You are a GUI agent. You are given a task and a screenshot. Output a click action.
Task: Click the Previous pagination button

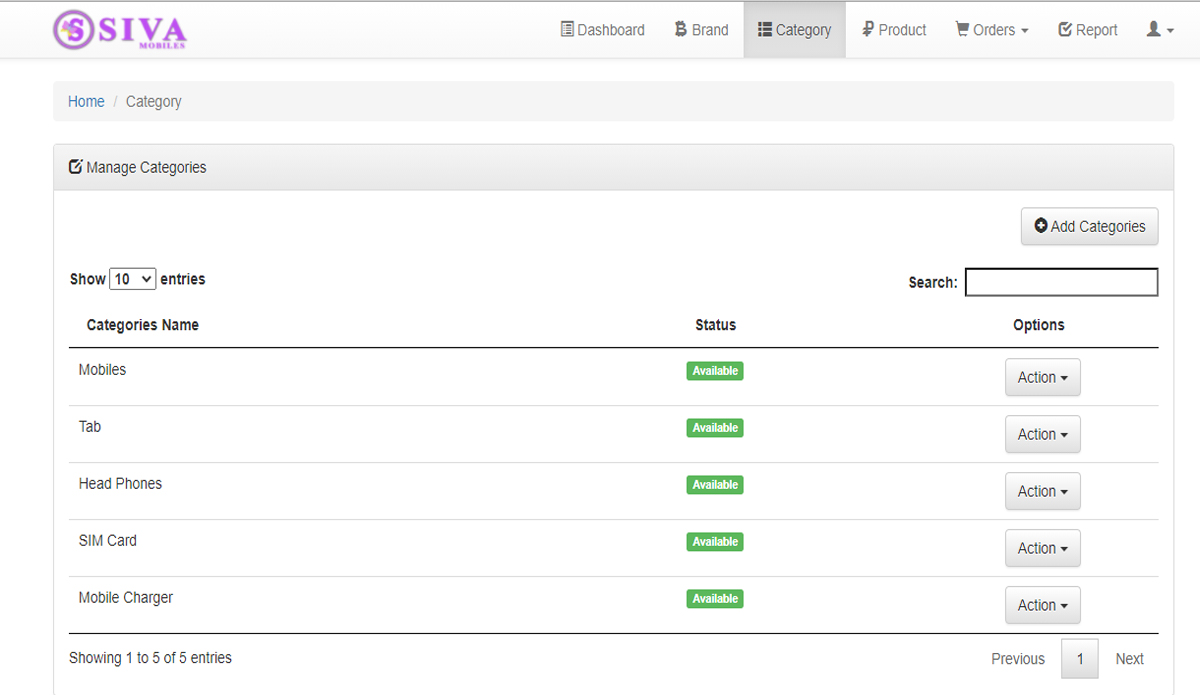pyautogui.click(x=1017, y=659)
